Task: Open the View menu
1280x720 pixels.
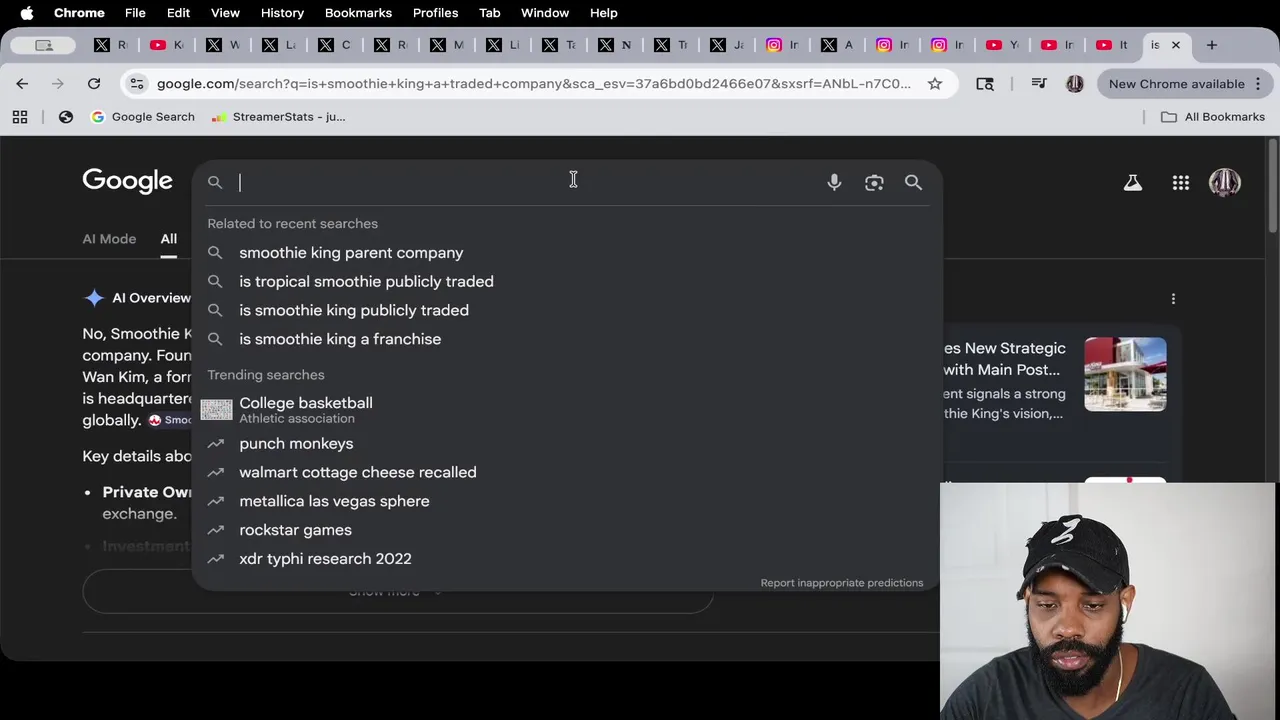Action: [x=225, y=13]
